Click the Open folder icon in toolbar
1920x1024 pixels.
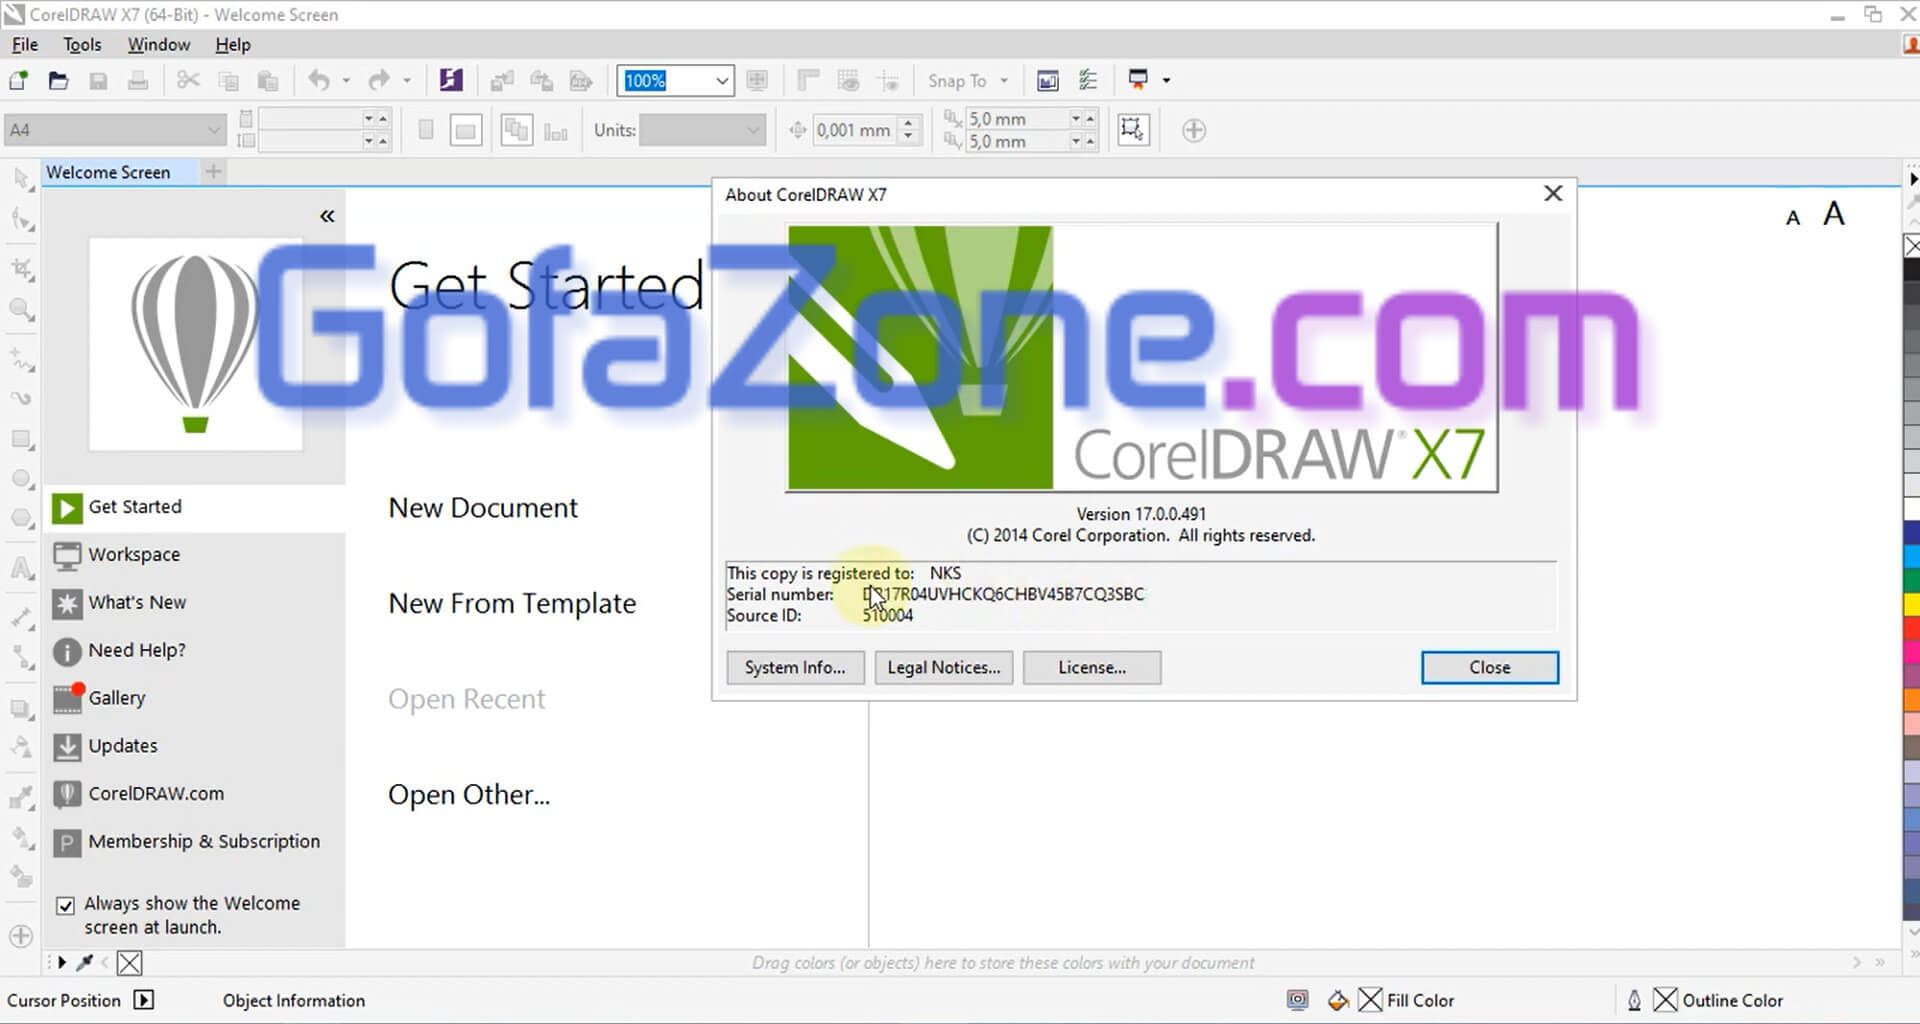[x=58, y=81]
